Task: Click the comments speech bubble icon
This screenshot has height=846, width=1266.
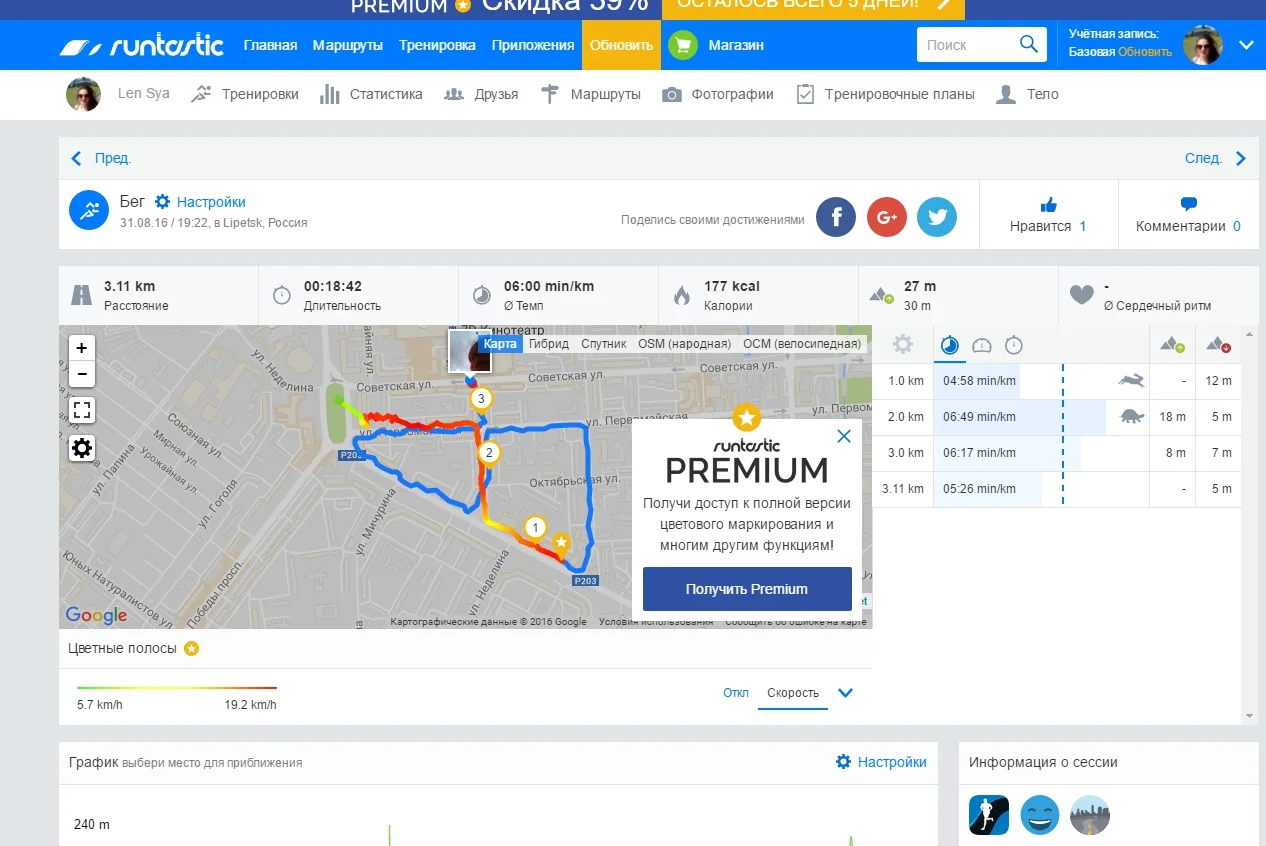Action: click(x=1188, y=204)
